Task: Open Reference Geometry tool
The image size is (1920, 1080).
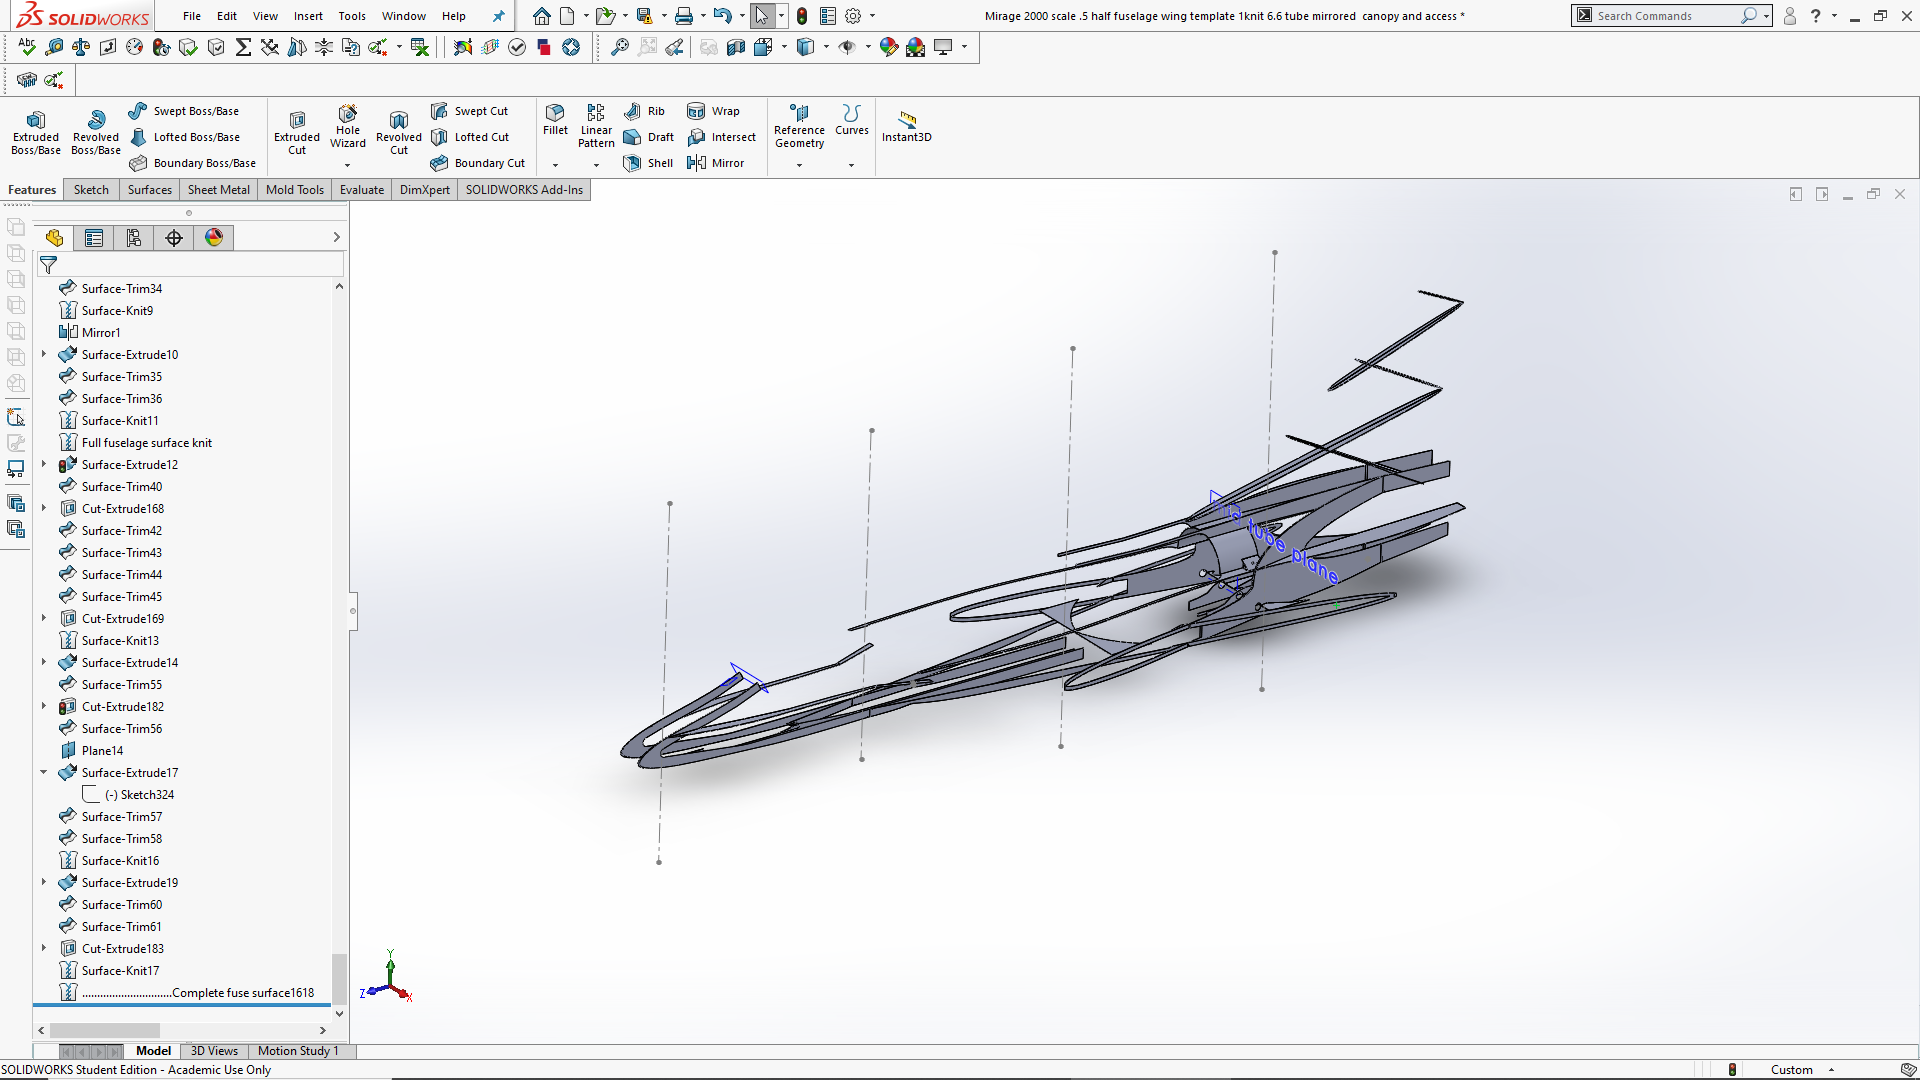Action: pyautogui.click(x=799, y=126)
